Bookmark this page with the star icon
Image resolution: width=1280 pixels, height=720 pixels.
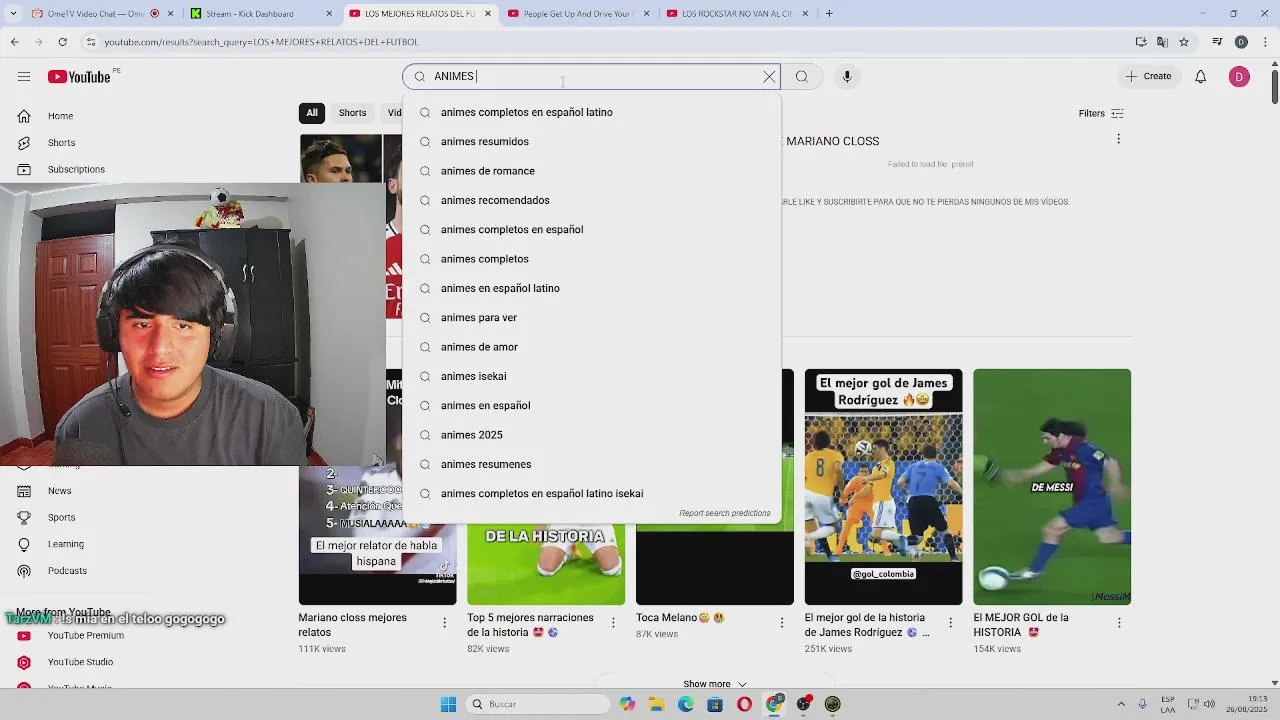tap(1184, 42)
